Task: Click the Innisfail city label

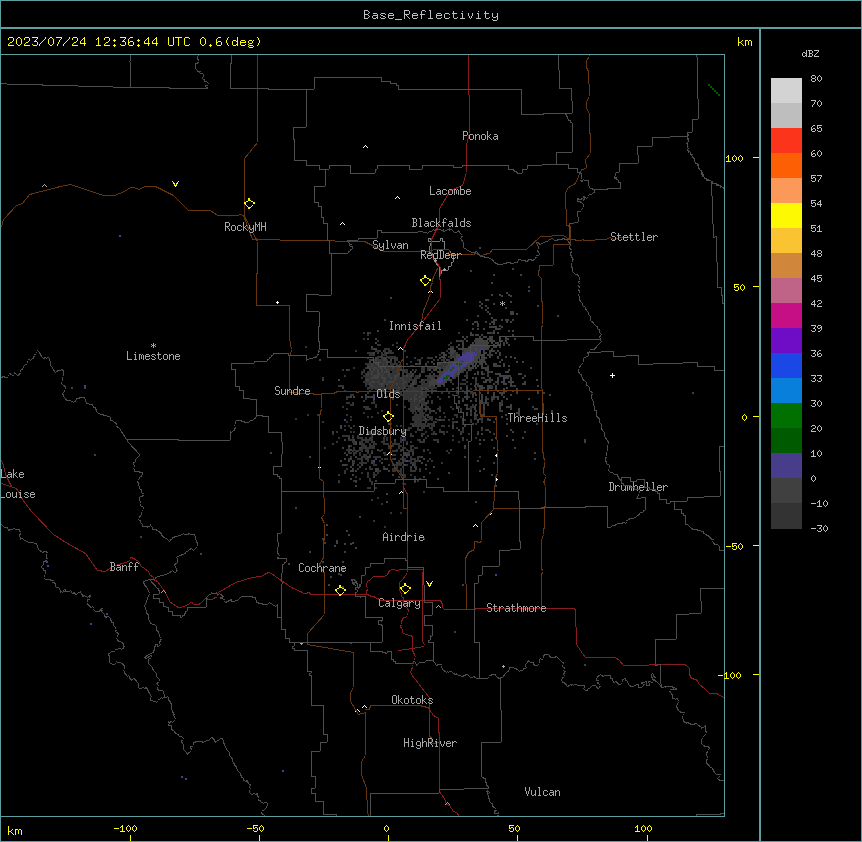Action: click(415, 326)
